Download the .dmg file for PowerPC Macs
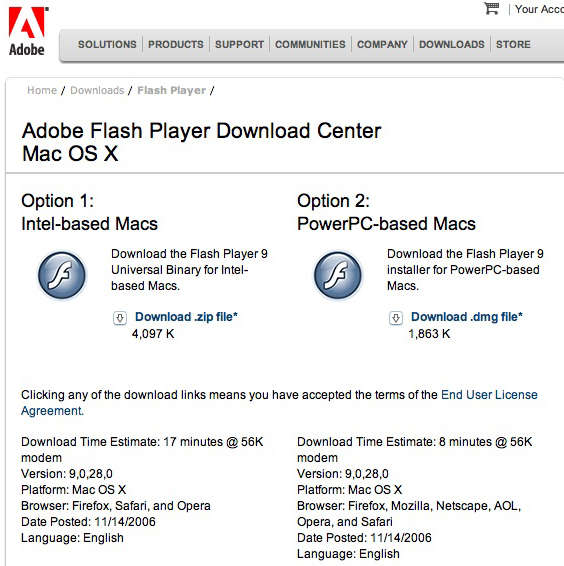This screenshot has width=564, height=566. pyautogui.click(x=467, y=317)
